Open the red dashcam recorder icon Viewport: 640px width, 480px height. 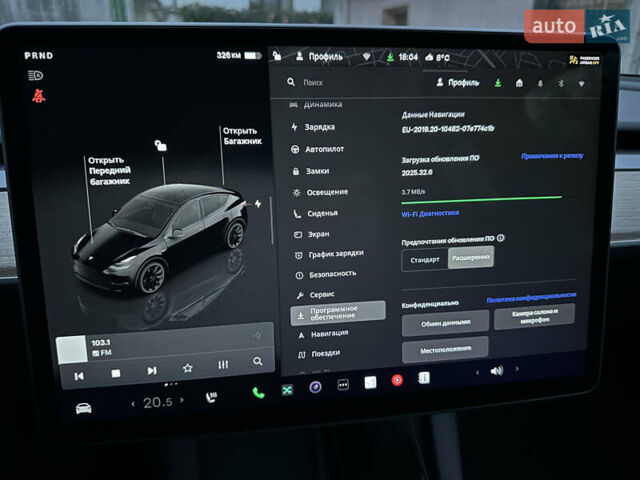point(397,380)
